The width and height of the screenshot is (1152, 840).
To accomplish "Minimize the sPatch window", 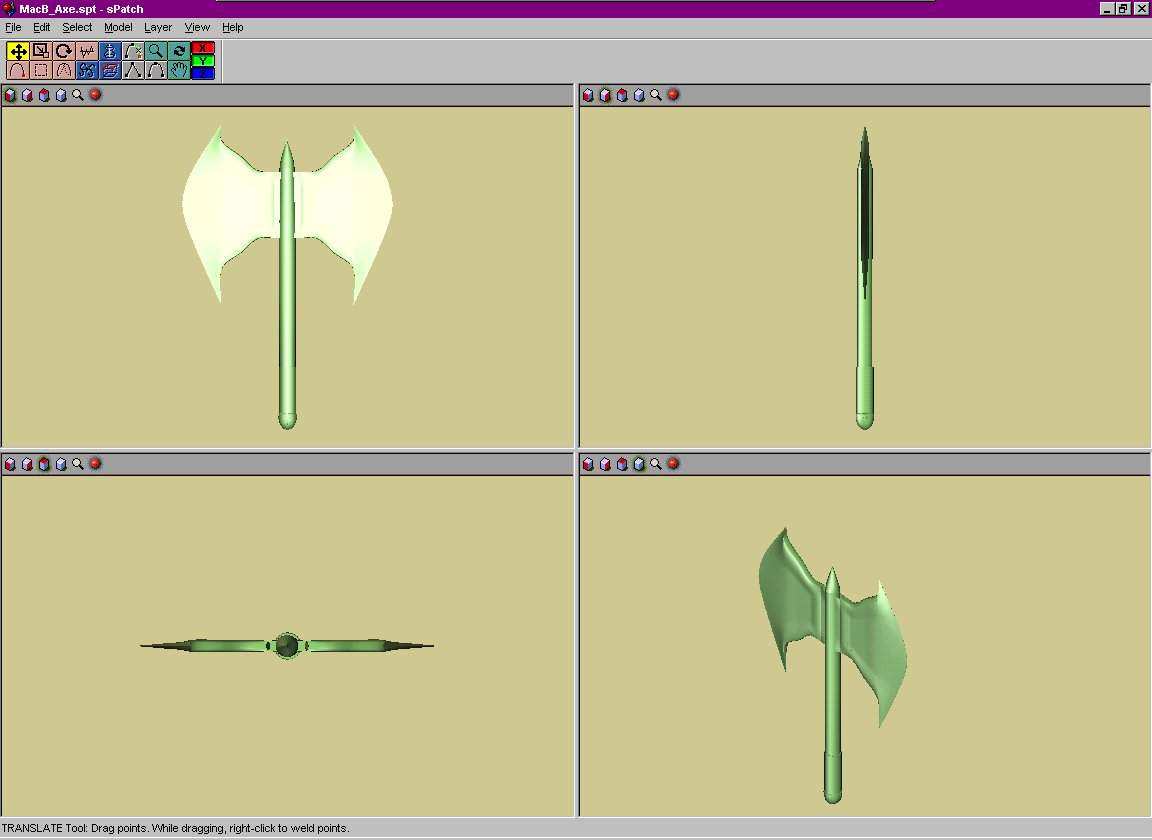I will (x=1107, y=9).
